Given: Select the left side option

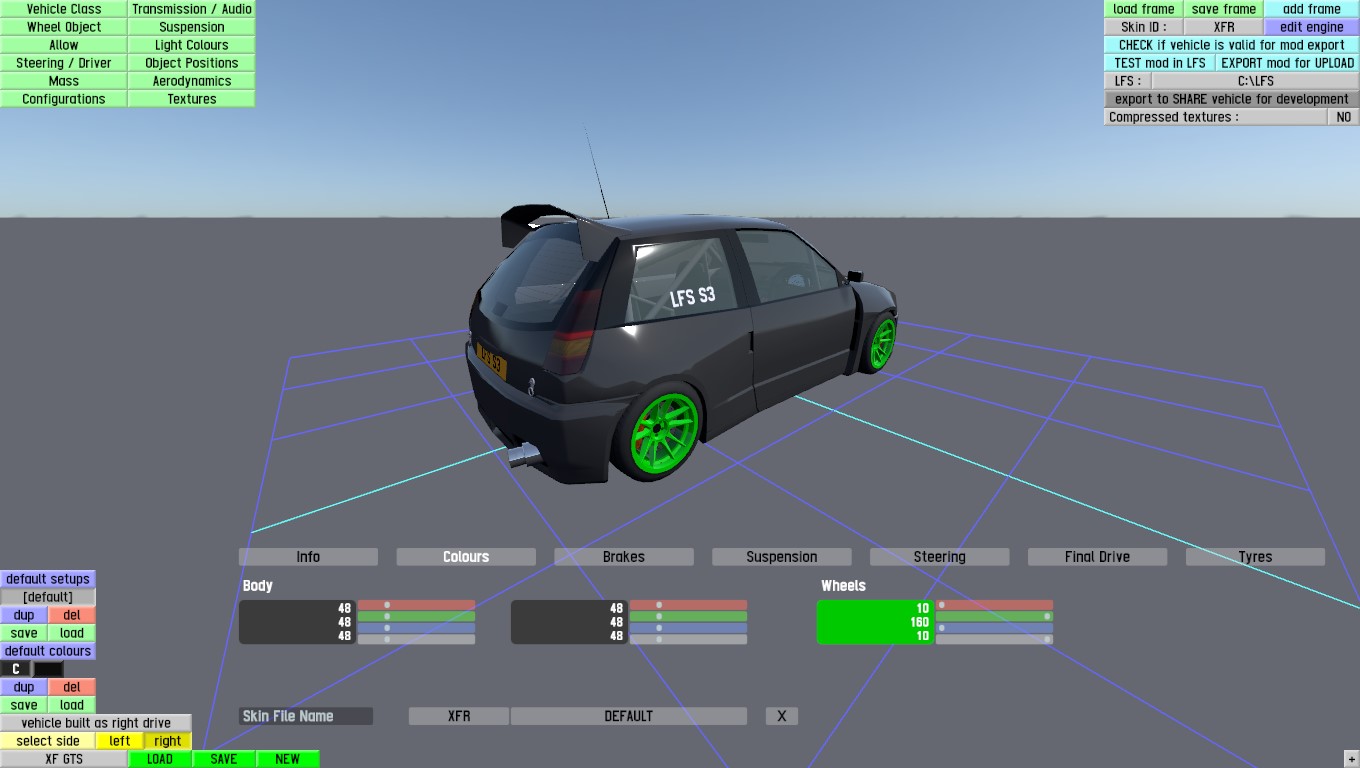Looking at the screenshot, I should (120, 741).
